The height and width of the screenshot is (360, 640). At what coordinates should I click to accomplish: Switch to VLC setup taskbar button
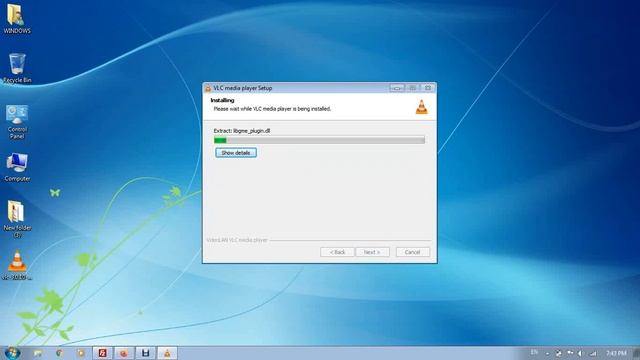click(x=167, y=353)
